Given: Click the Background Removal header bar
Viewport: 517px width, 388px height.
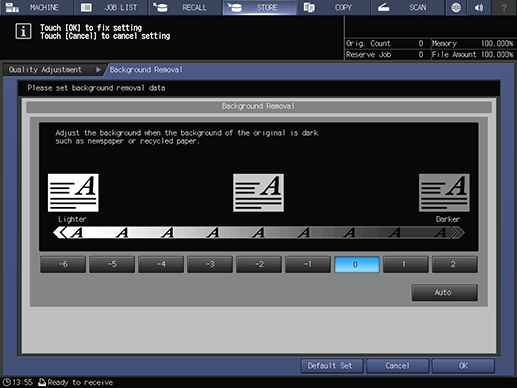Looking at the screenshot, I should [259, 106].
